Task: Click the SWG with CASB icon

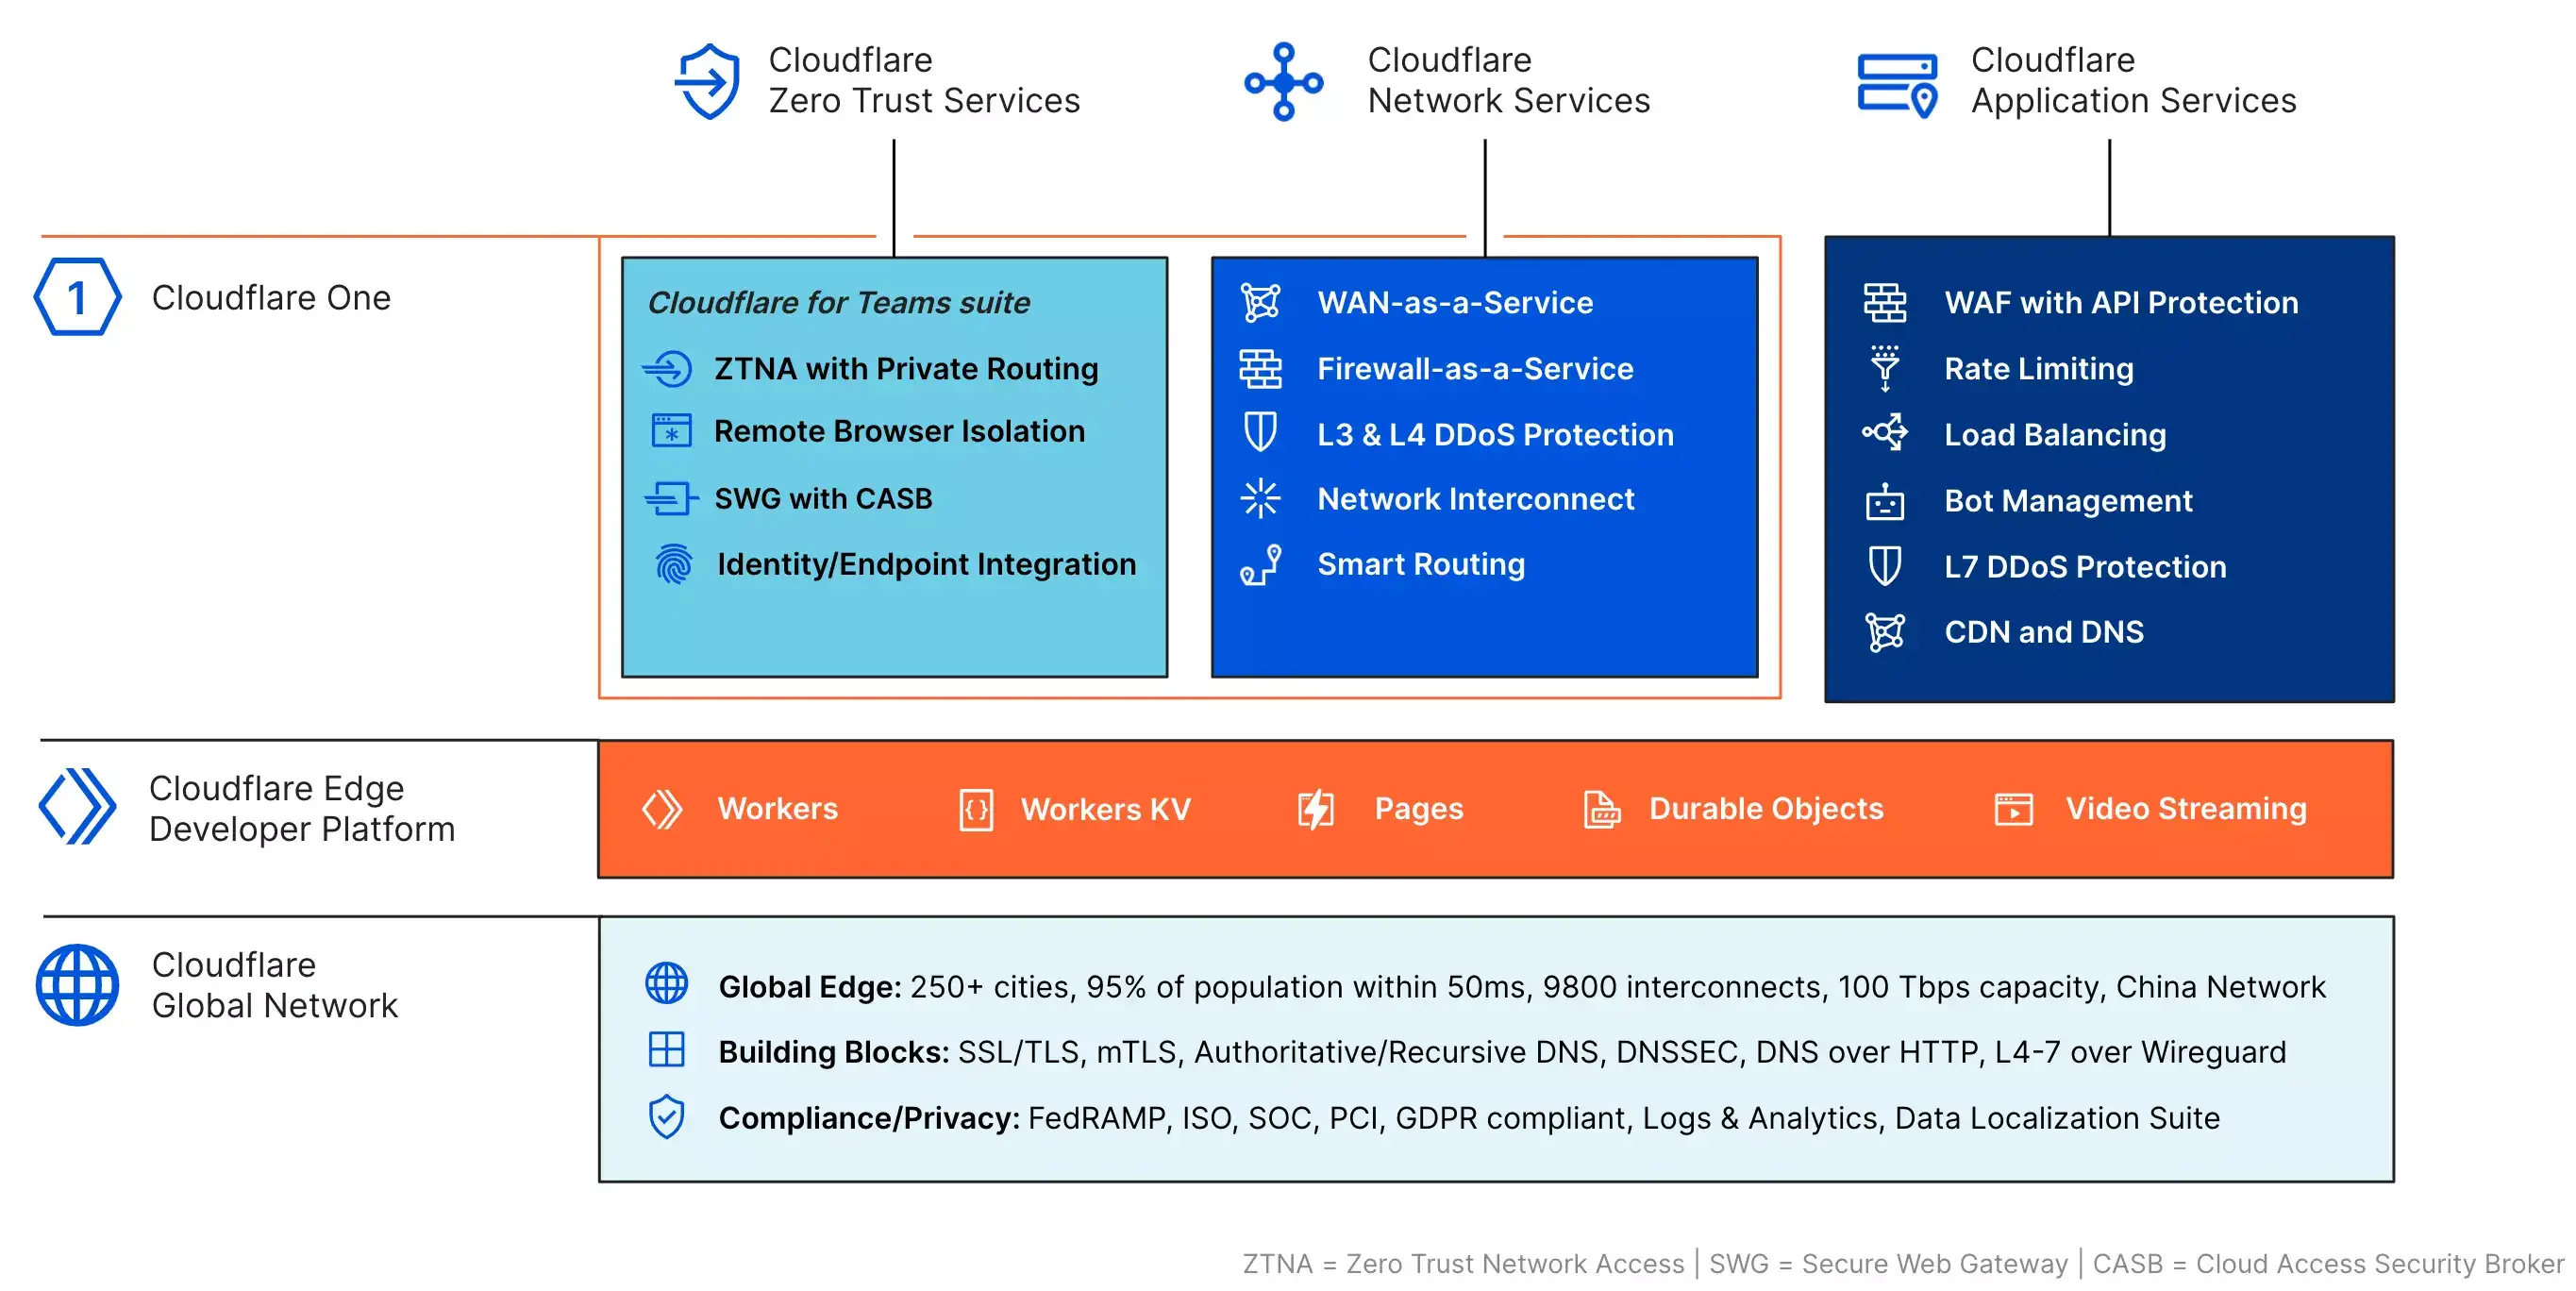Action: coord(670,498)
